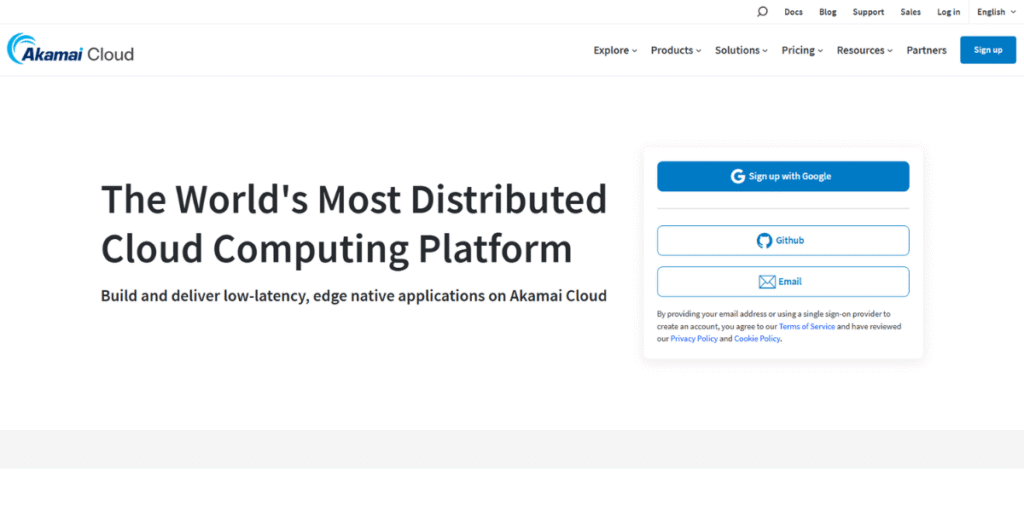Click the blue Sign up button

[x=988, y=50]
